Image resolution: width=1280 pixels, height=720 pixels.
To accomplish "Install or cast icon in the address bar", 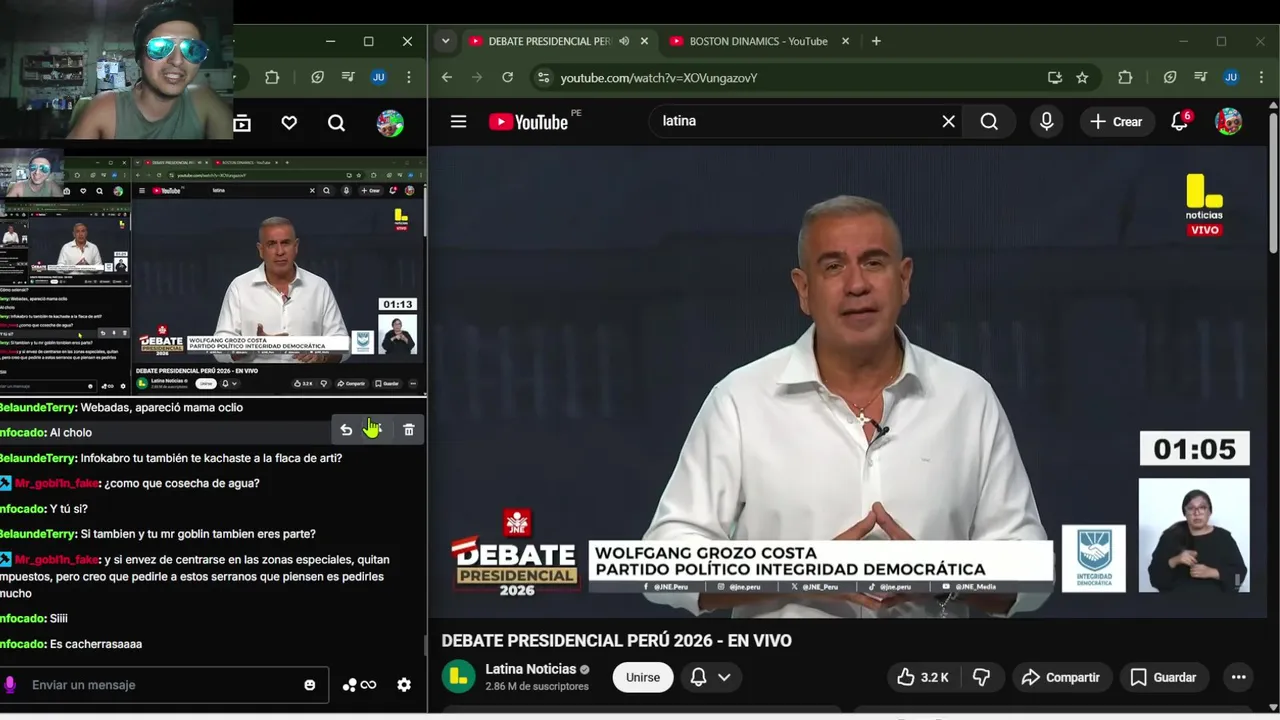I will pos(1054,77).
